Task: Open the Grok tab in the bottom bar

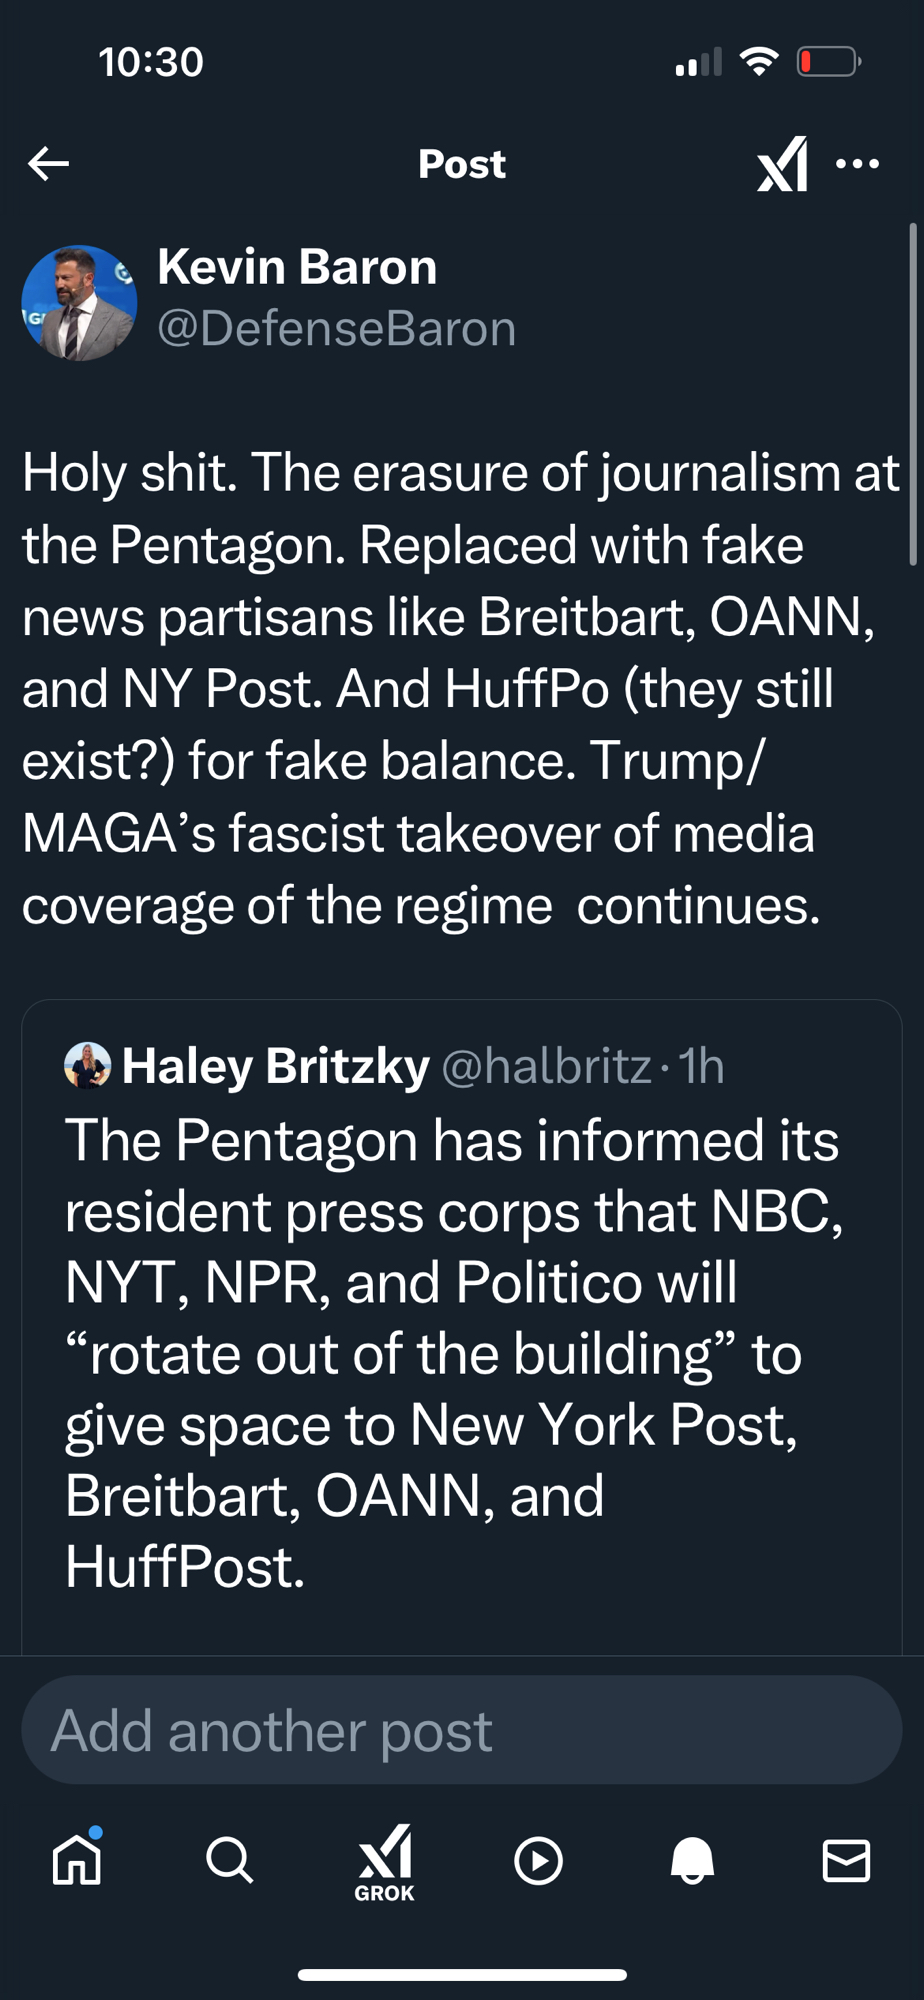Action: (385, 1862)
